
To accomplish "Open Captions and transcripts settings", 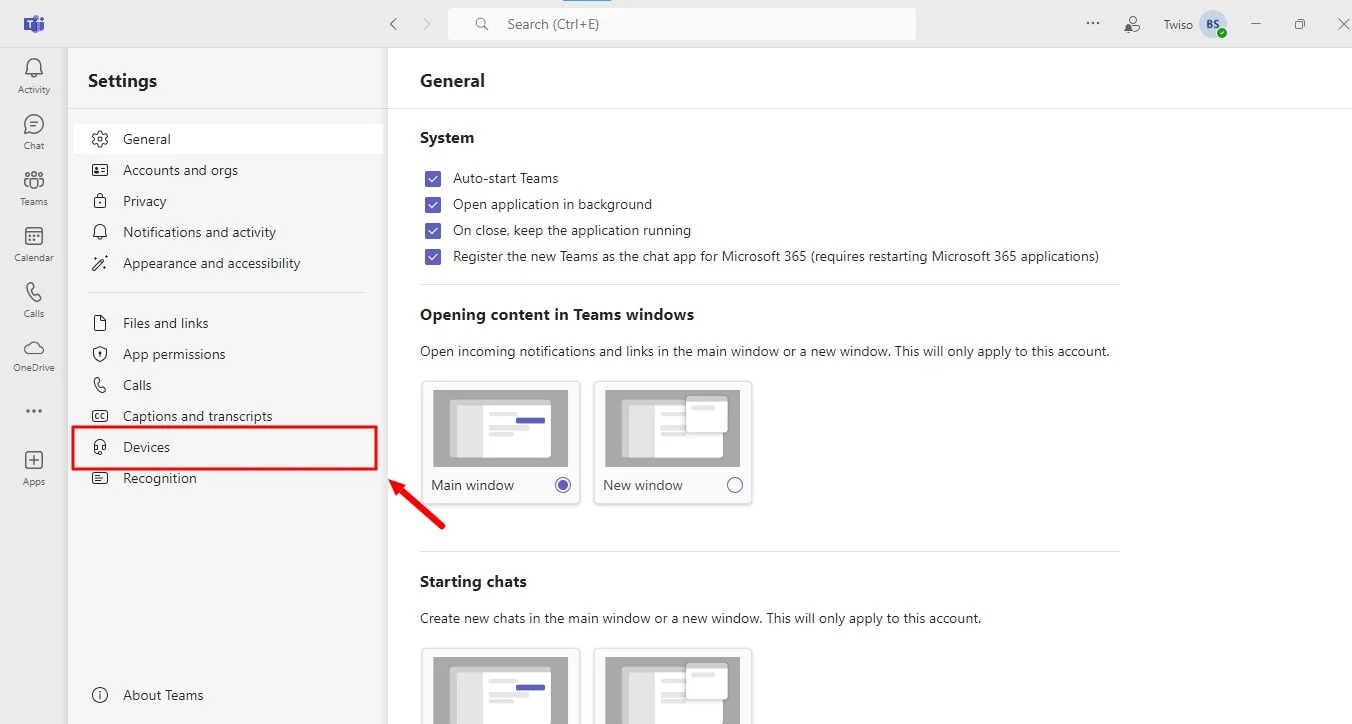I will pyautogui.click(x=228, y=416).
